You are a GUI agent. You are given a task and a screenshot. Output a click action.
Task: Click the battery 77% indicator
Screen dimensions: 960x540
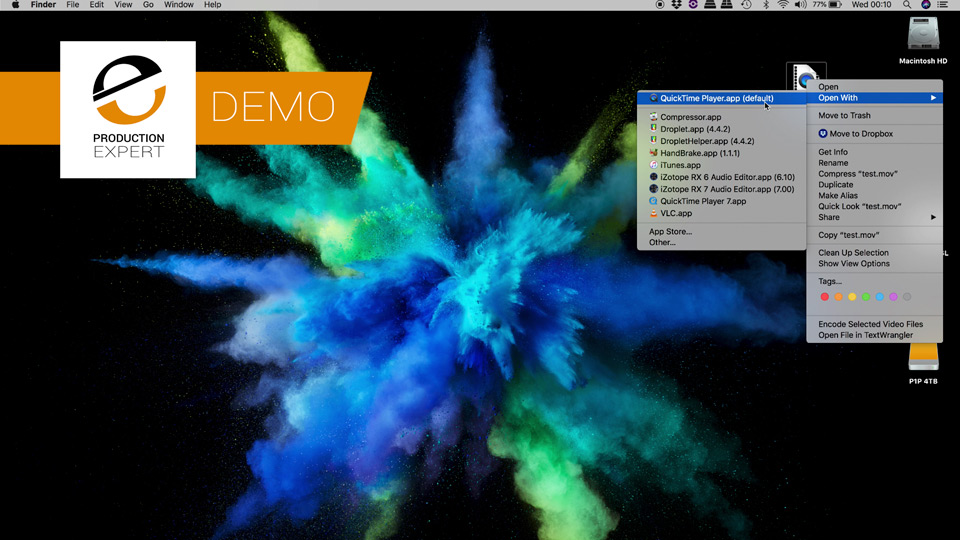point(828,4)
